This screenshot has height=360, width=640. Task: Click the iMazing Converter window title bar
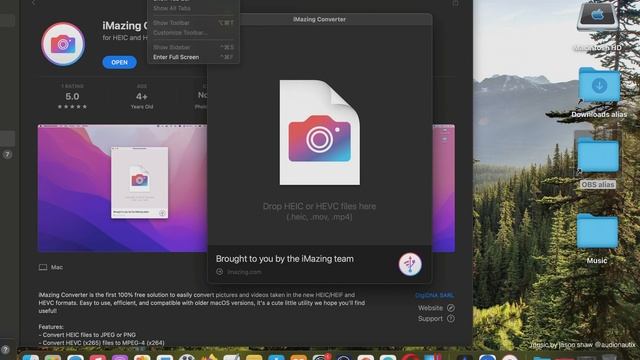319,19
